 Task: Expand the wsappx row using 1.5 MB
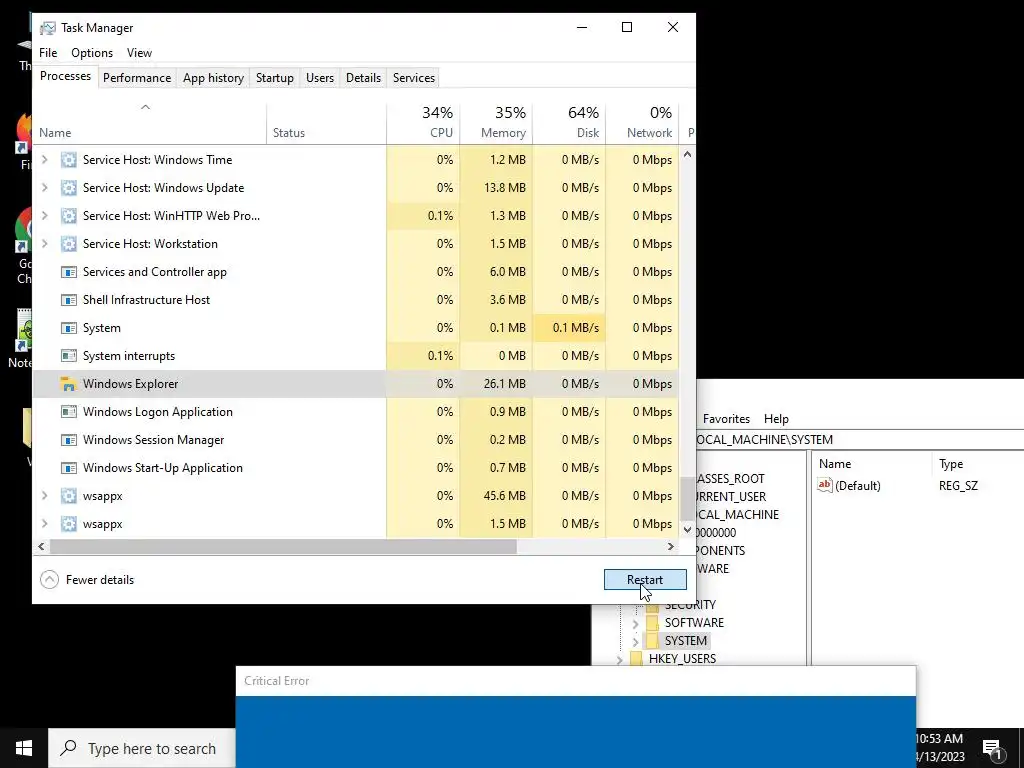tap(44, 524)
